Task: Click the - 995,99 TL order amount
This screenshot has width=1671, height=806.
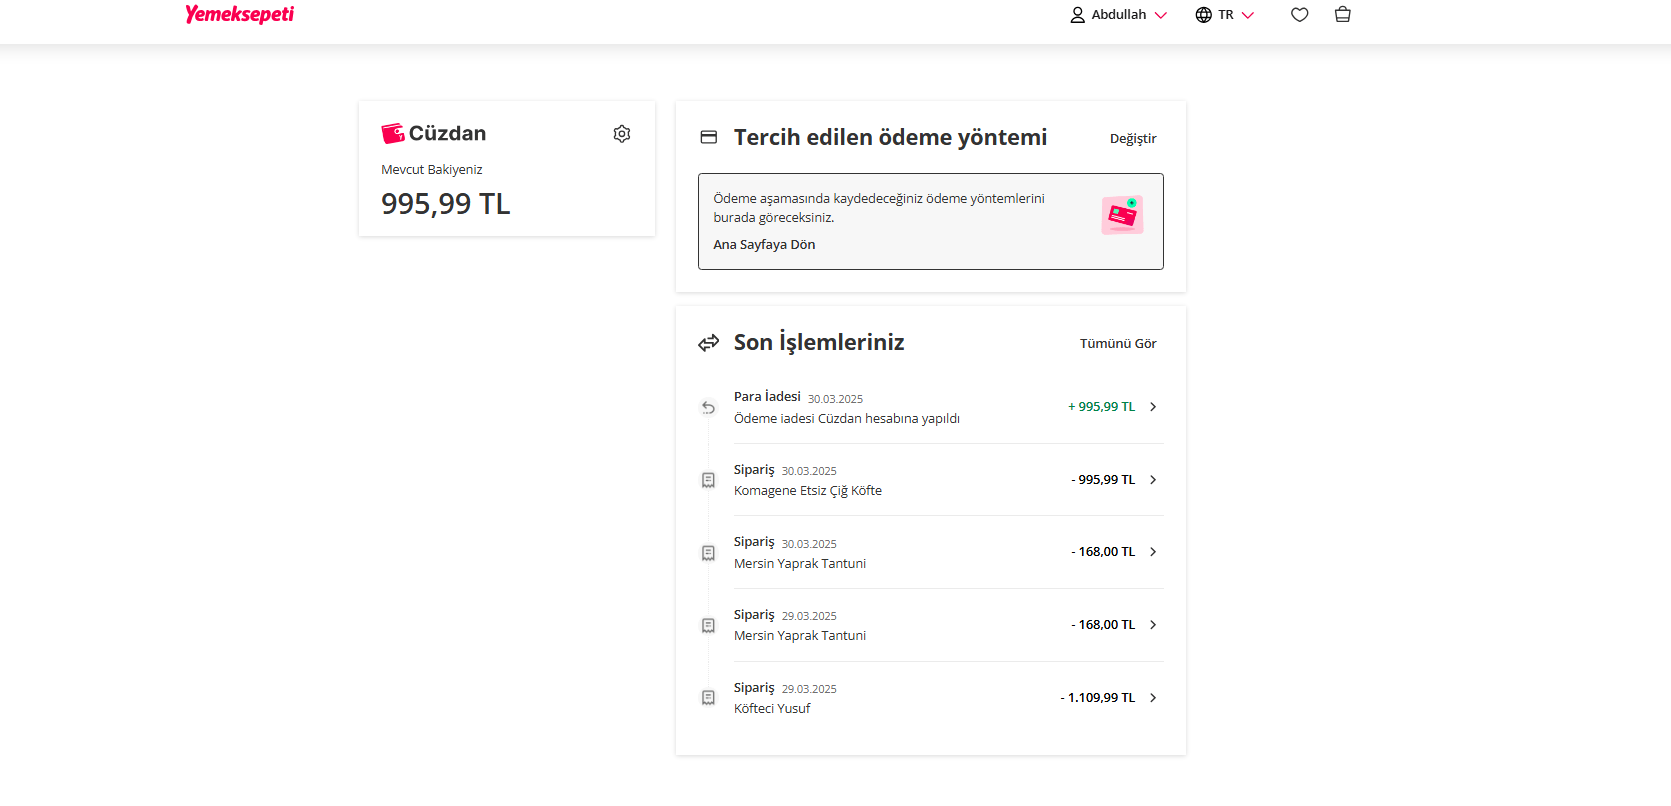Action: (1103, 480)
